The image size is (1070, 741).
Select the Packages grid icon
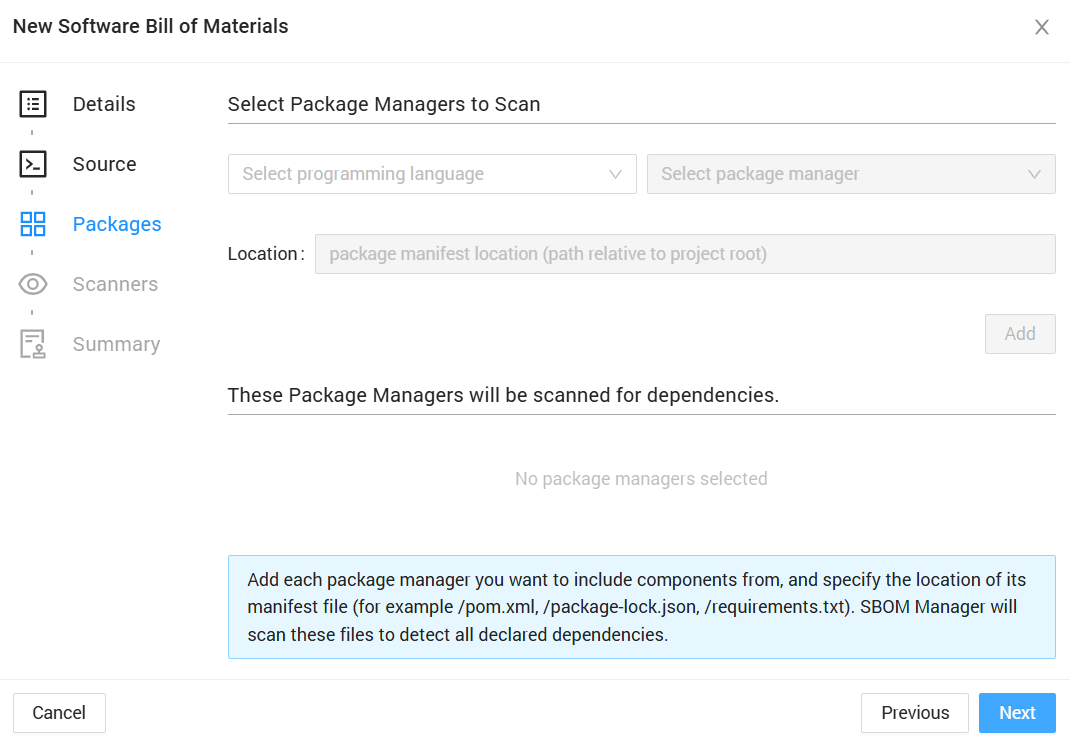tap(31, 223)
